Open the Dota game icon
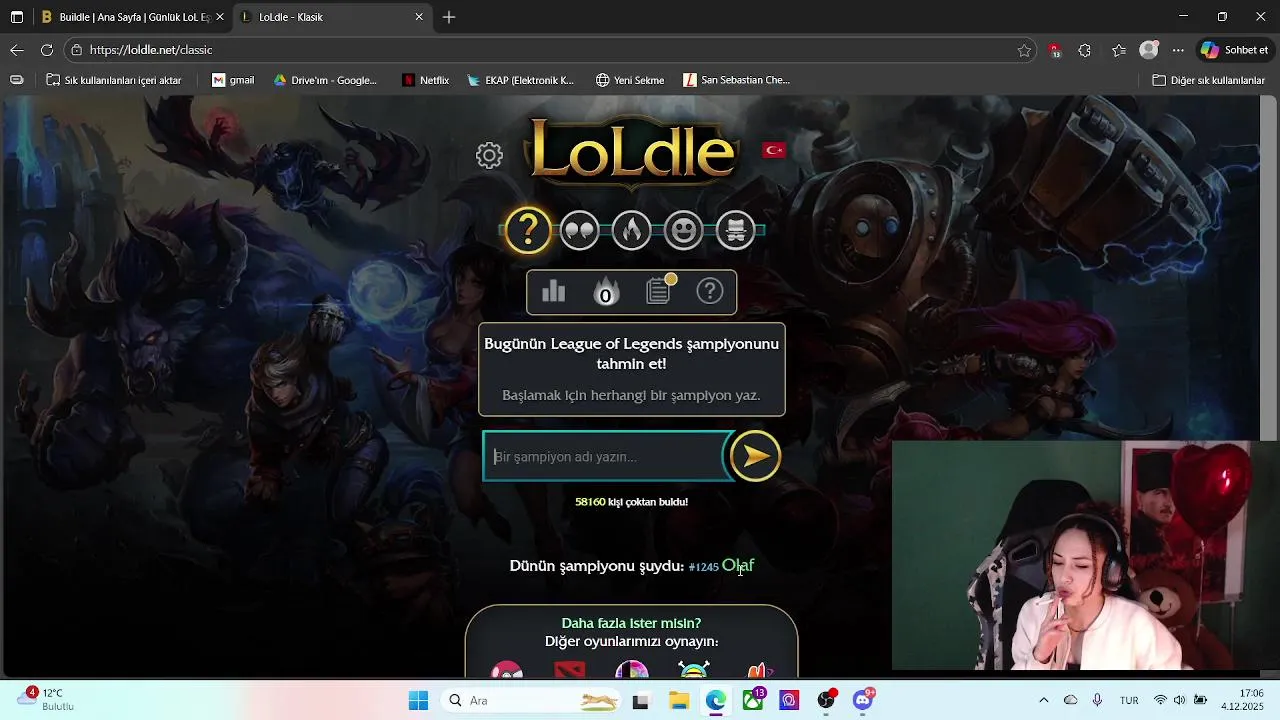 (570, 670)
